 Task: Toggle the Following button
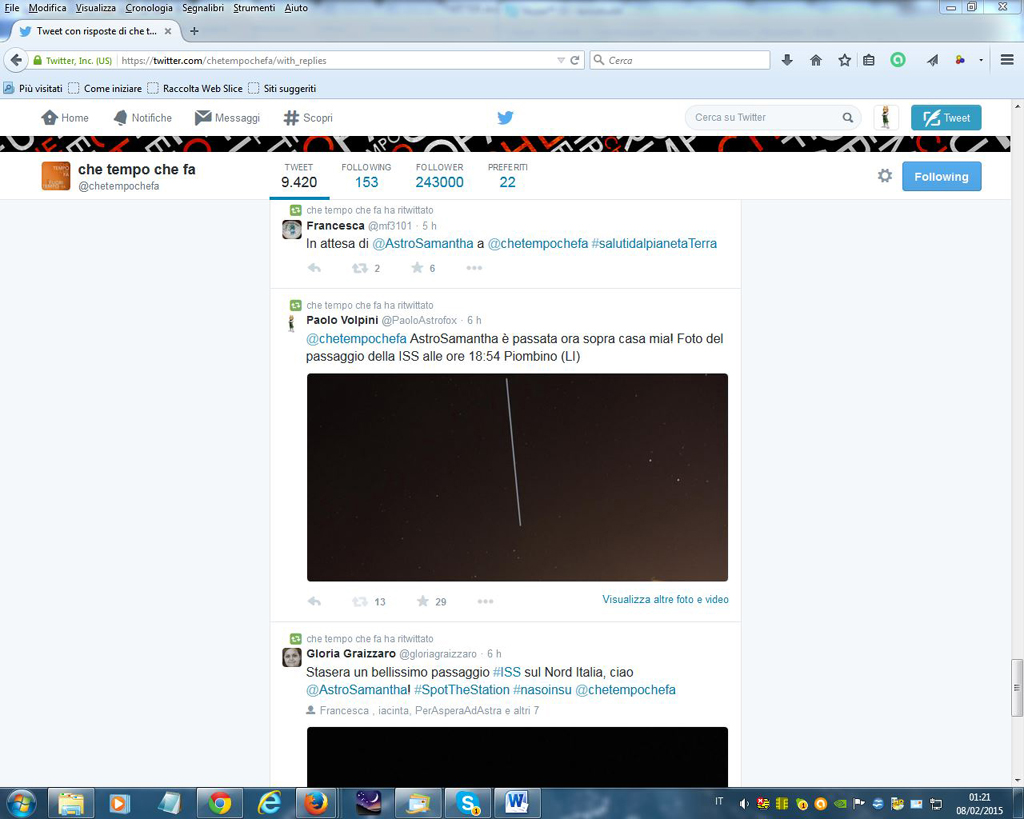(942, 176)
